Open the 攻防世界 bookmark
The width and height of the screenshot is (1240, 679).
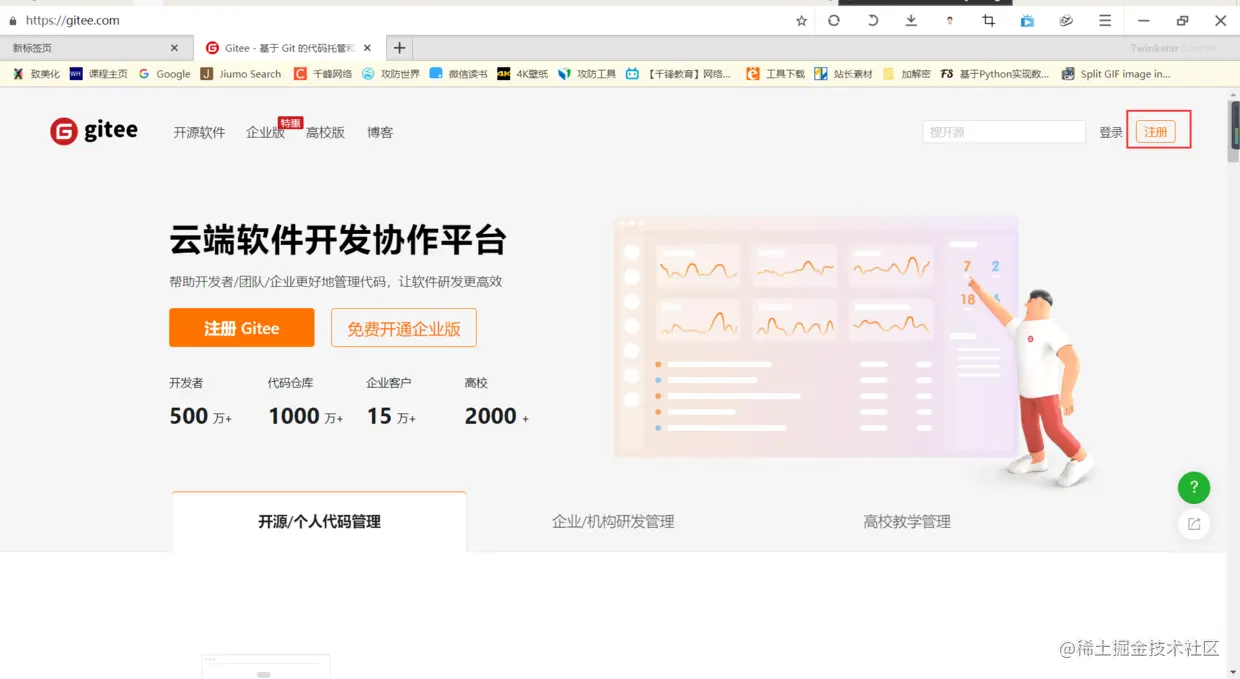pyautogui.click(x=391, y=74)
